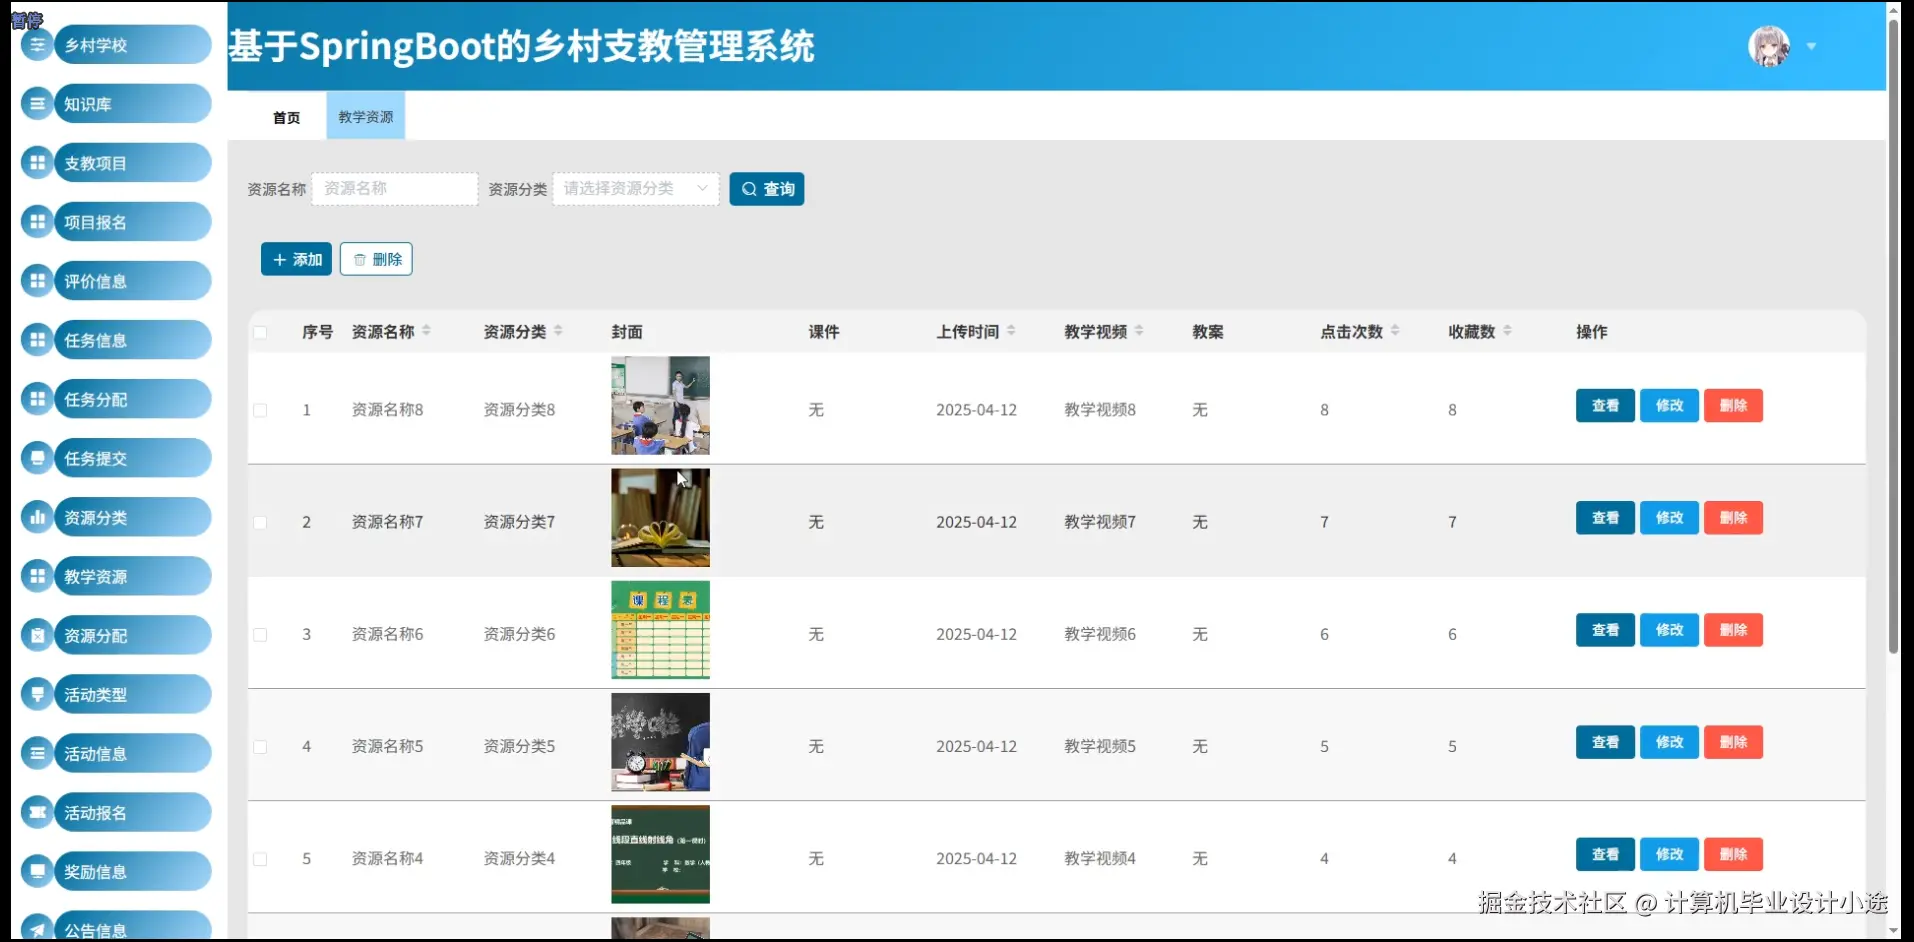
Task: Click 查看 for 资源名称8
Action: 1605,406
